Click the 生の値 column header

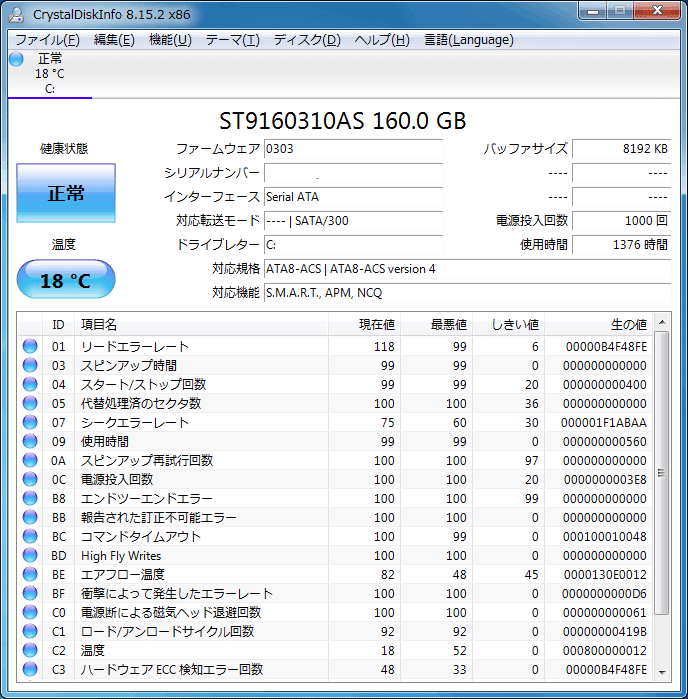coord(599,325)
